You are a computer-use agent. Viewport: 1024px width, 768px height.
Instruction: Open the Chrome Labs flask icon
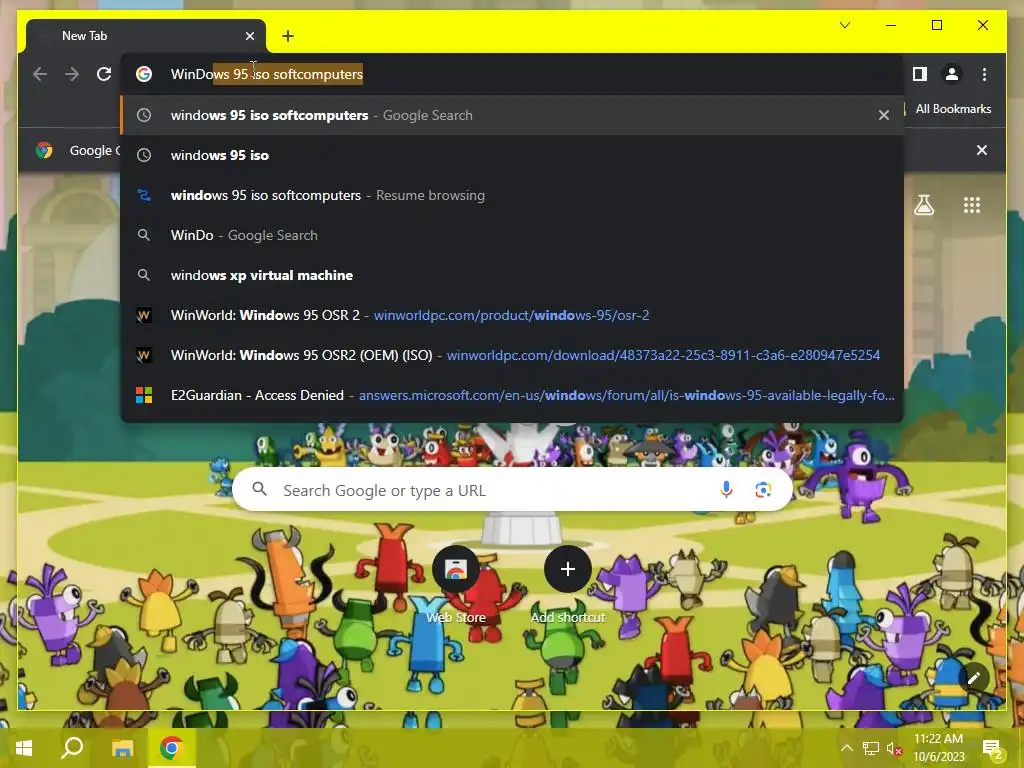[x=923, y=205]
